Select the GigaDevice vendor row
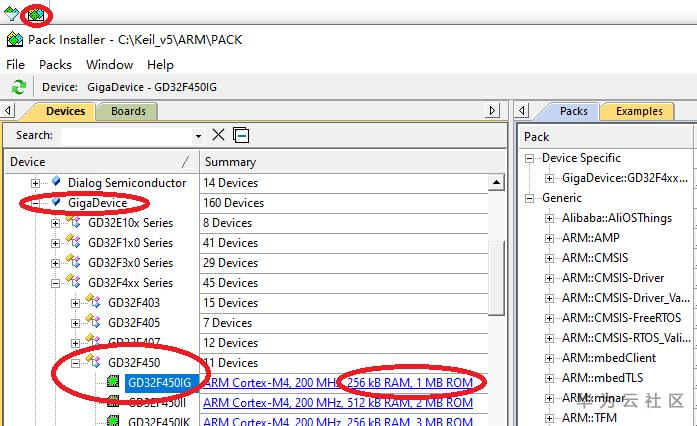This screenshot has height=426, width=697. 97,203
